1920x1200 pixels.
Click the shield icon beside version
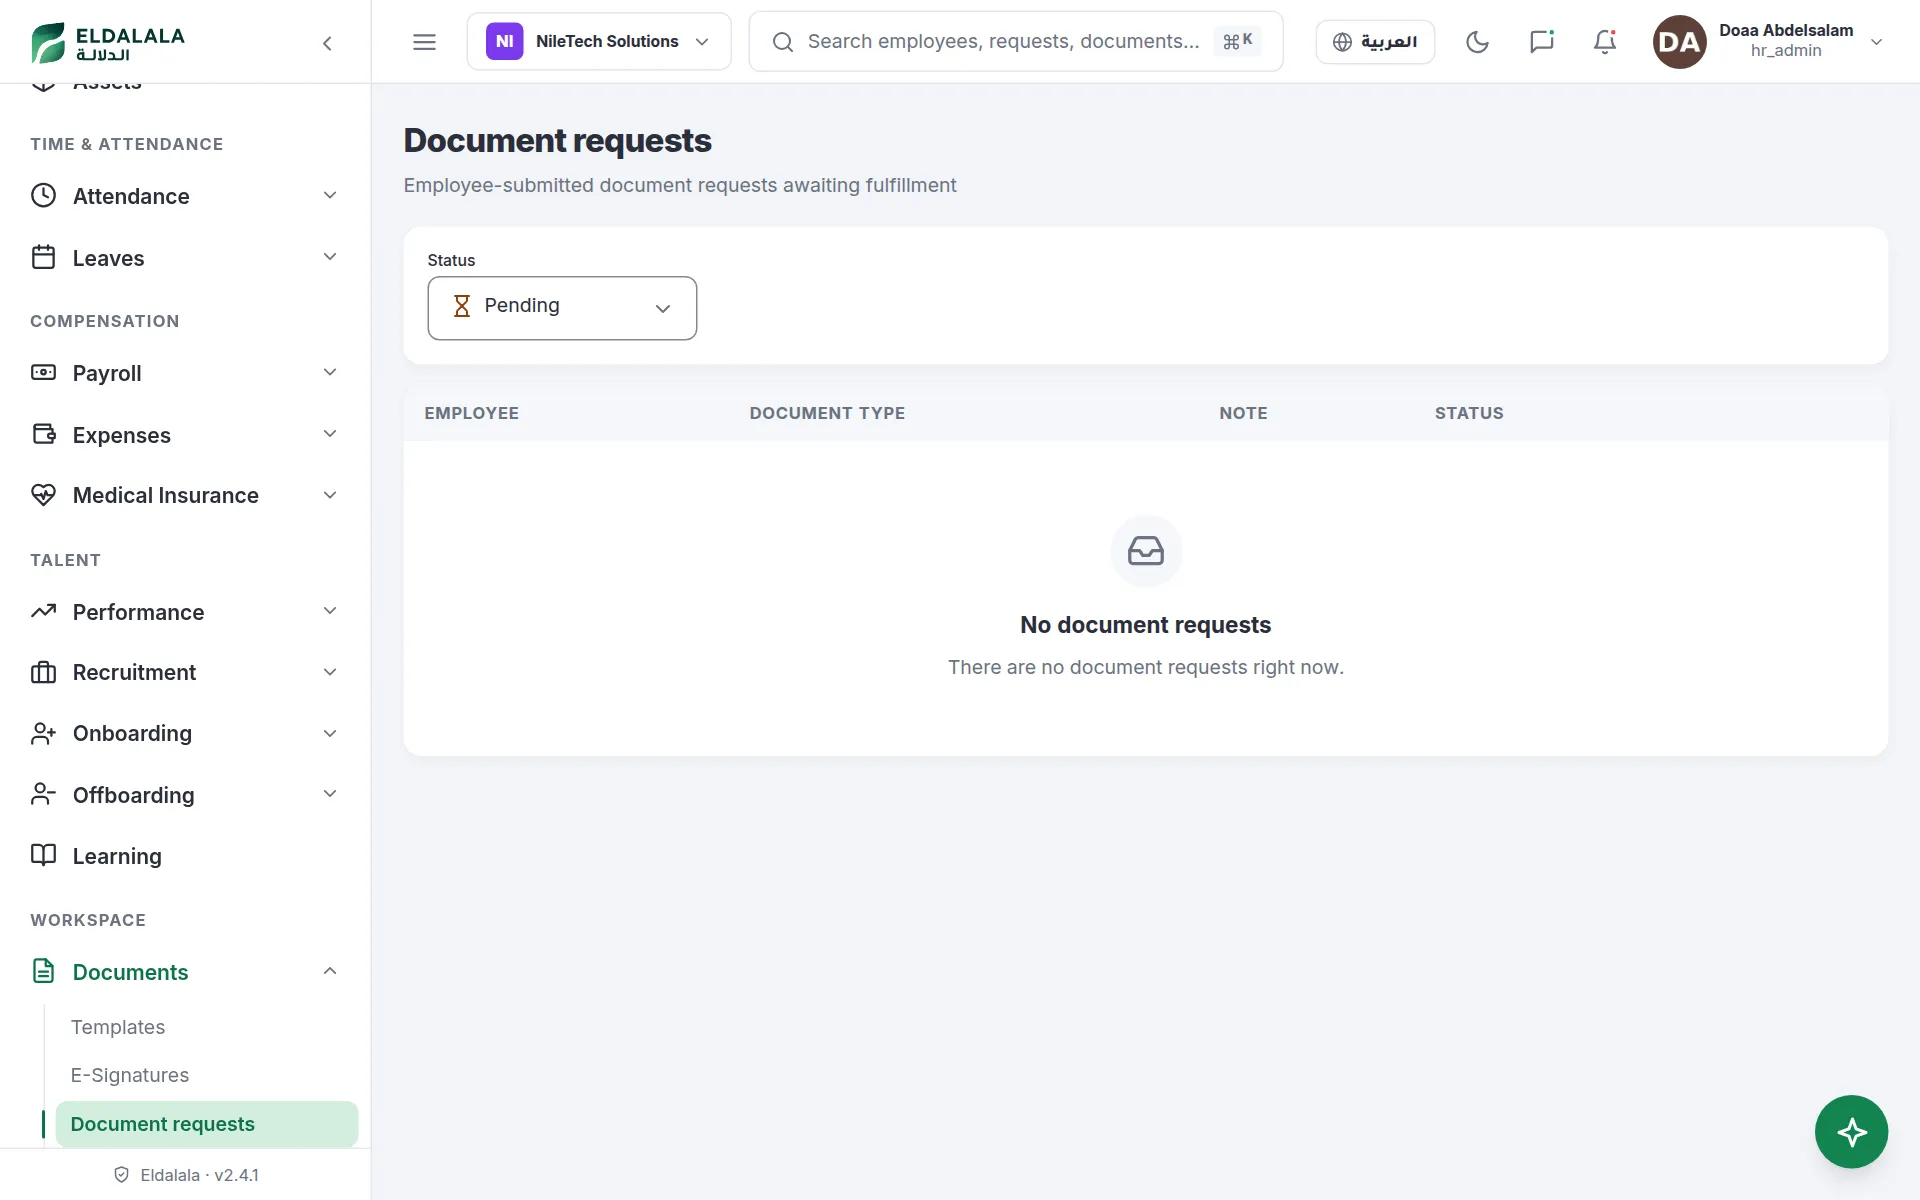tap(121, 1175)
